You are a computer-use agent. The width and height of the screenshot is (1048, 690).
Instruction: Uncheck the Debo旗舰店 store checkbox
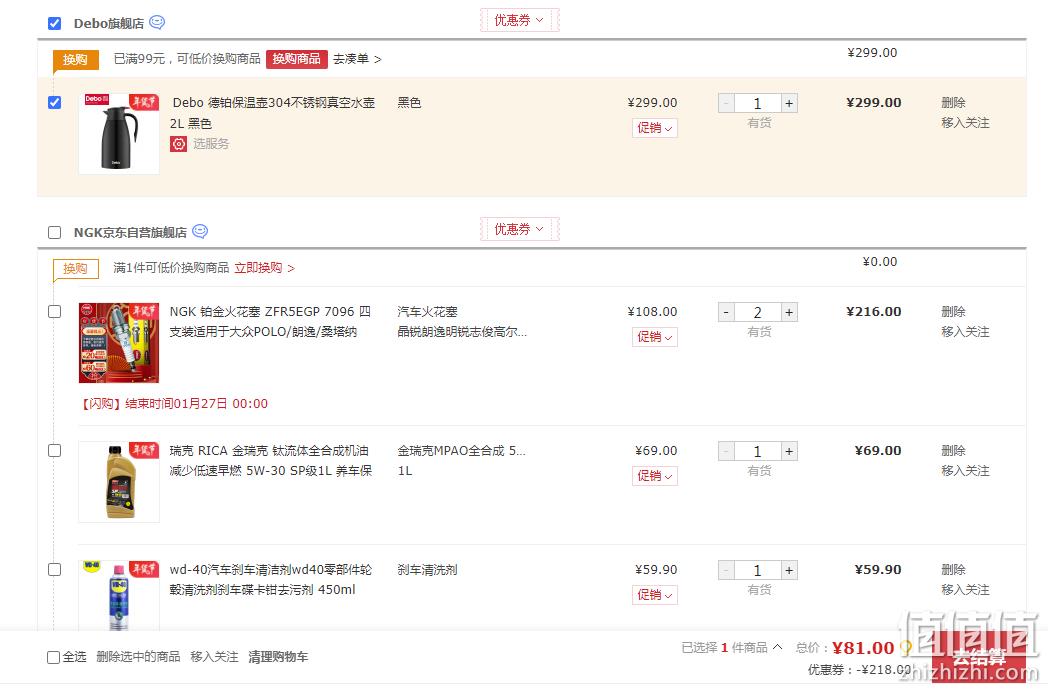(x=55, y=23)
